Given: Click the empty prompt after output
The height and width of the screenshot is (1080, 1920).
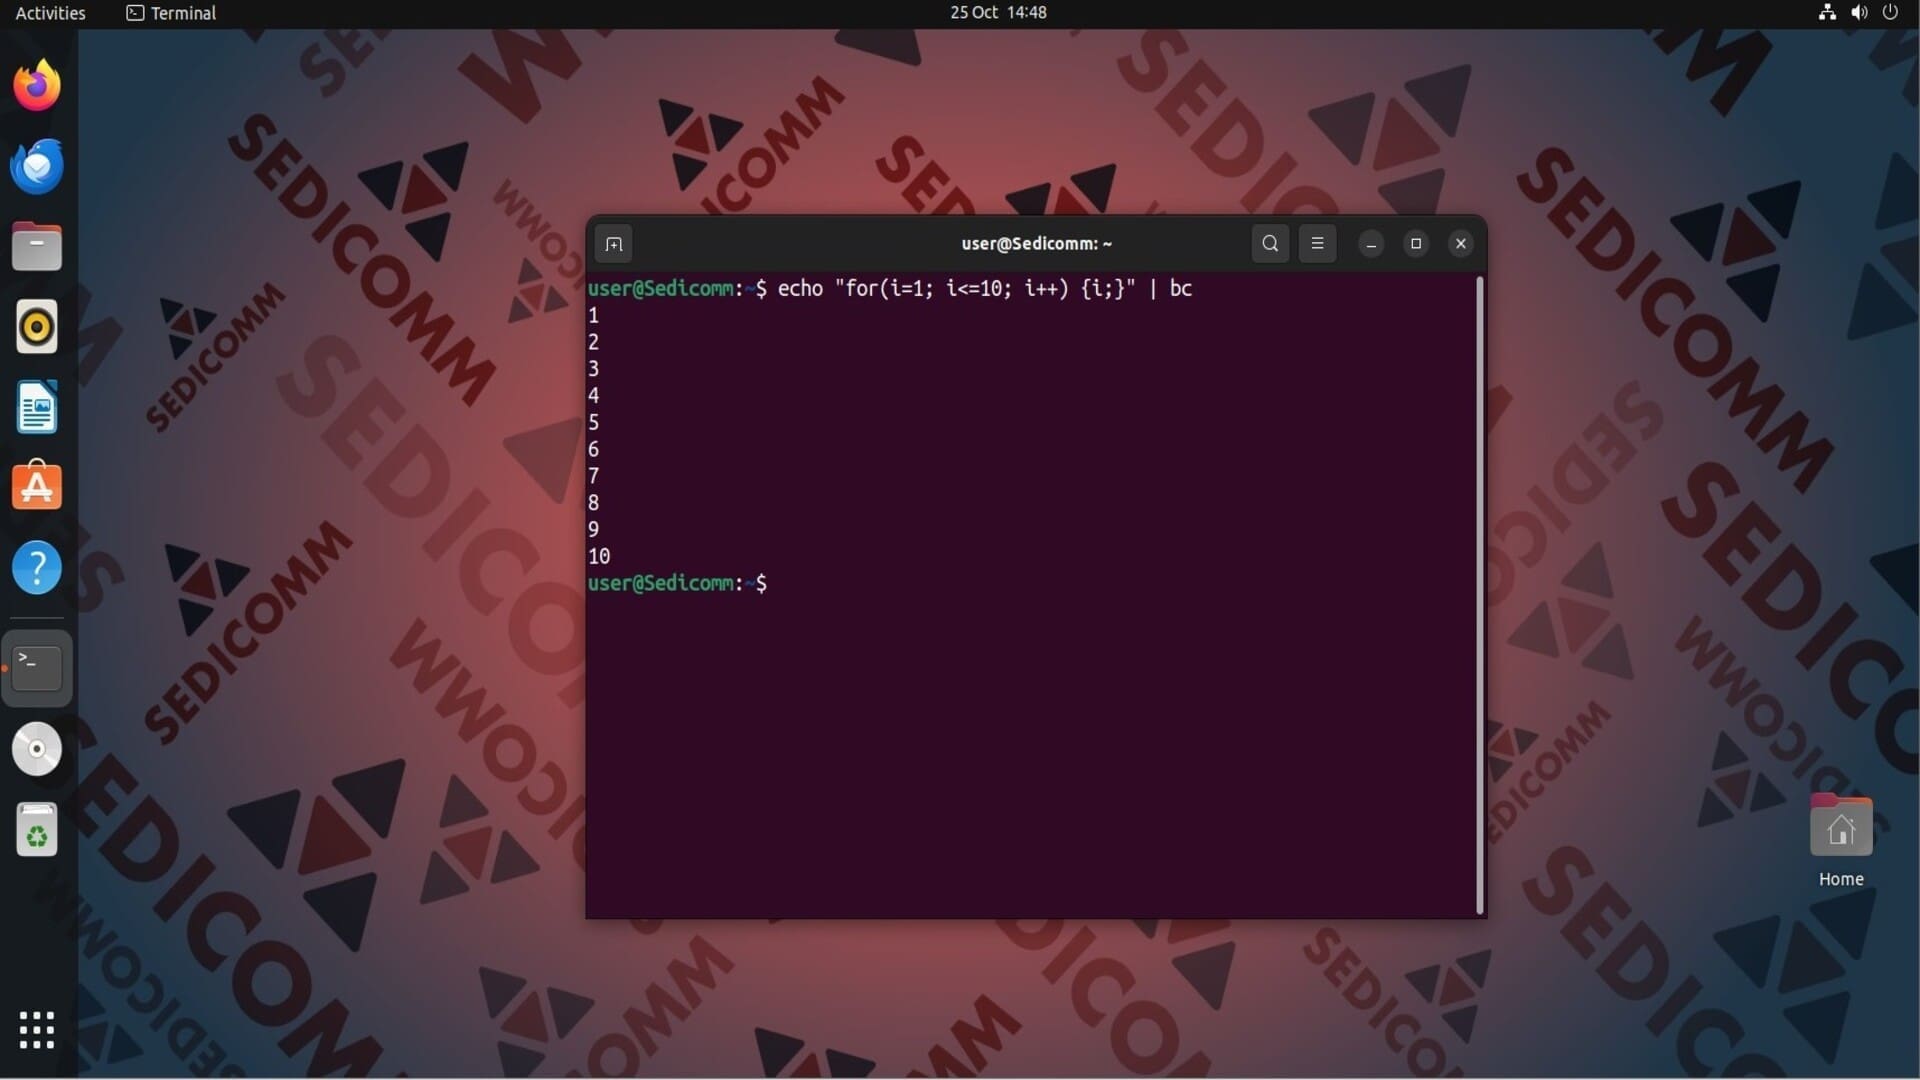Looking at the screenshot, I should click(678, 584).
